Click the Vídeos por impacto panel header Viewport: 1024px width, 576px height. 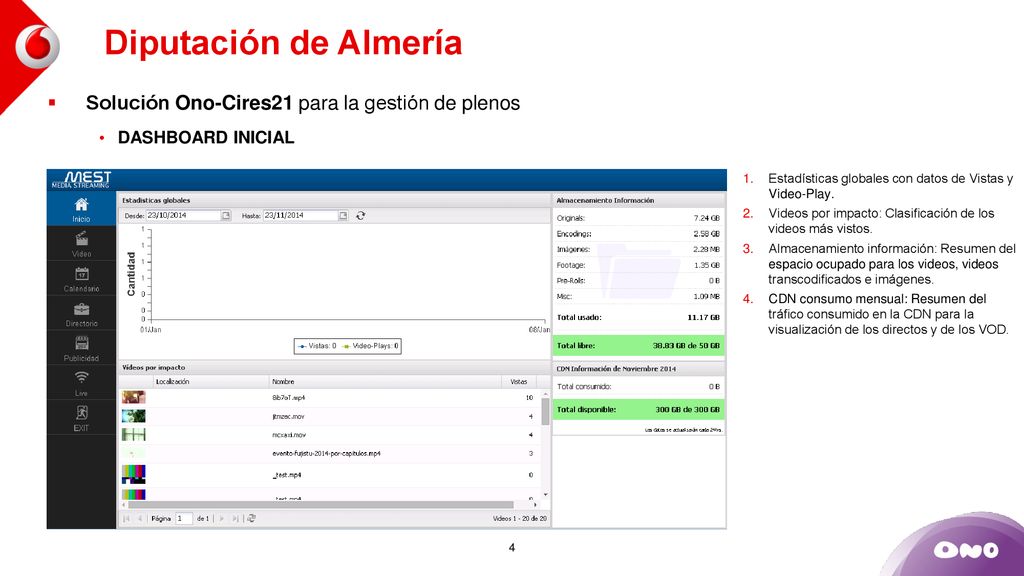pyautogui.click(x=334, y=368)
